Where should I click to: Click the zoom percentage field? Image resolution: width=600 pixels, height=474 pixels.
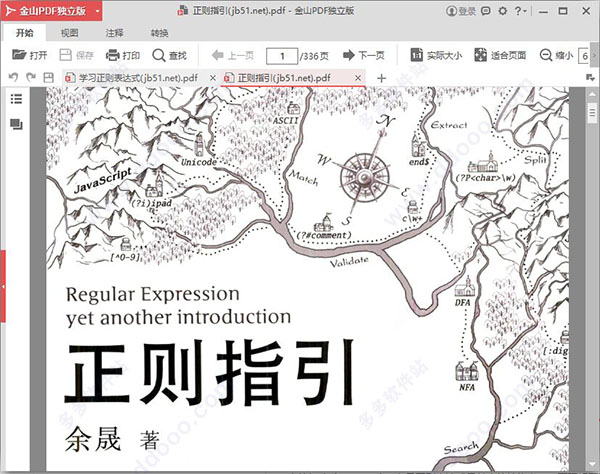coord(584,56)
